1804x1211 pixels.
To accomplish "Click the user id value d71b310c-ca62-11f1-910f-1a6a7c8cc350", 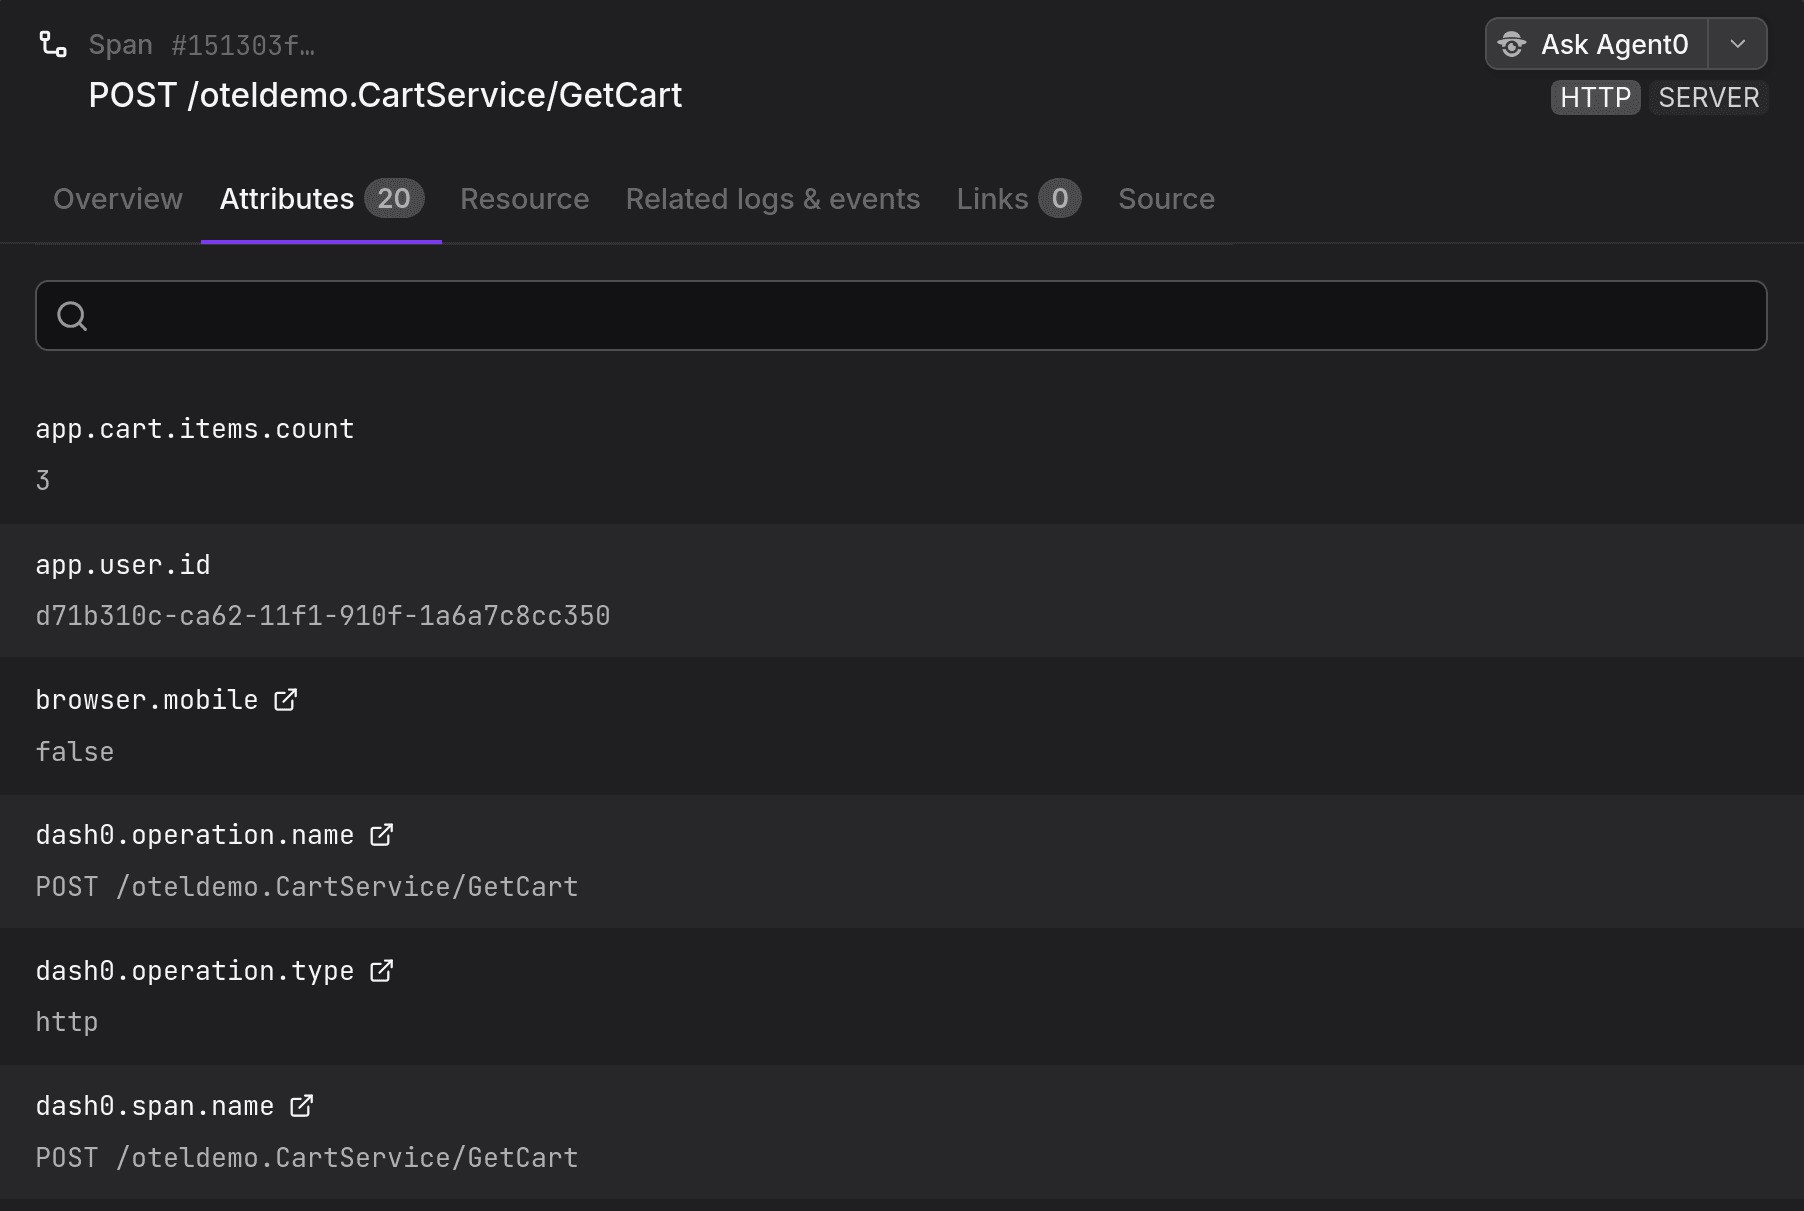I will 323,616.
